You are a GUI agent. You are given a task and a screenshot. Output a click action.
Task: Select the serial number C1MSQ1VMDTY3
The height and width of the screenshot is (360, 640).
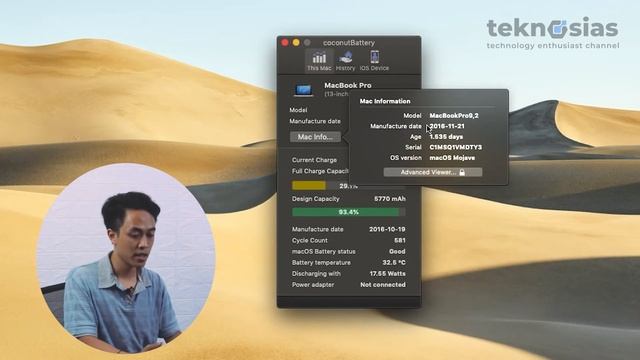click(456, 147)
